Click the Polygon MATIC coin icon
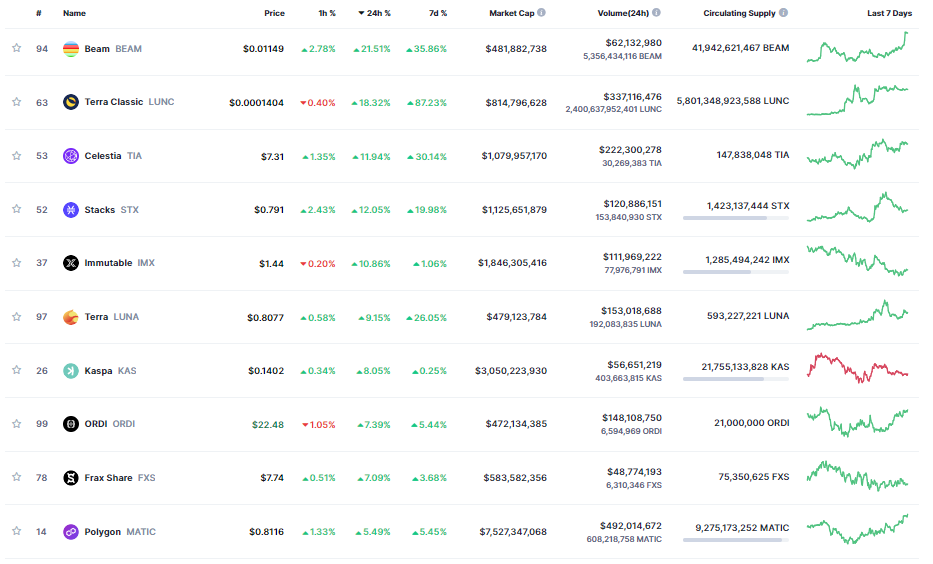Screen dimensions: 933x564 click(71, 532)
